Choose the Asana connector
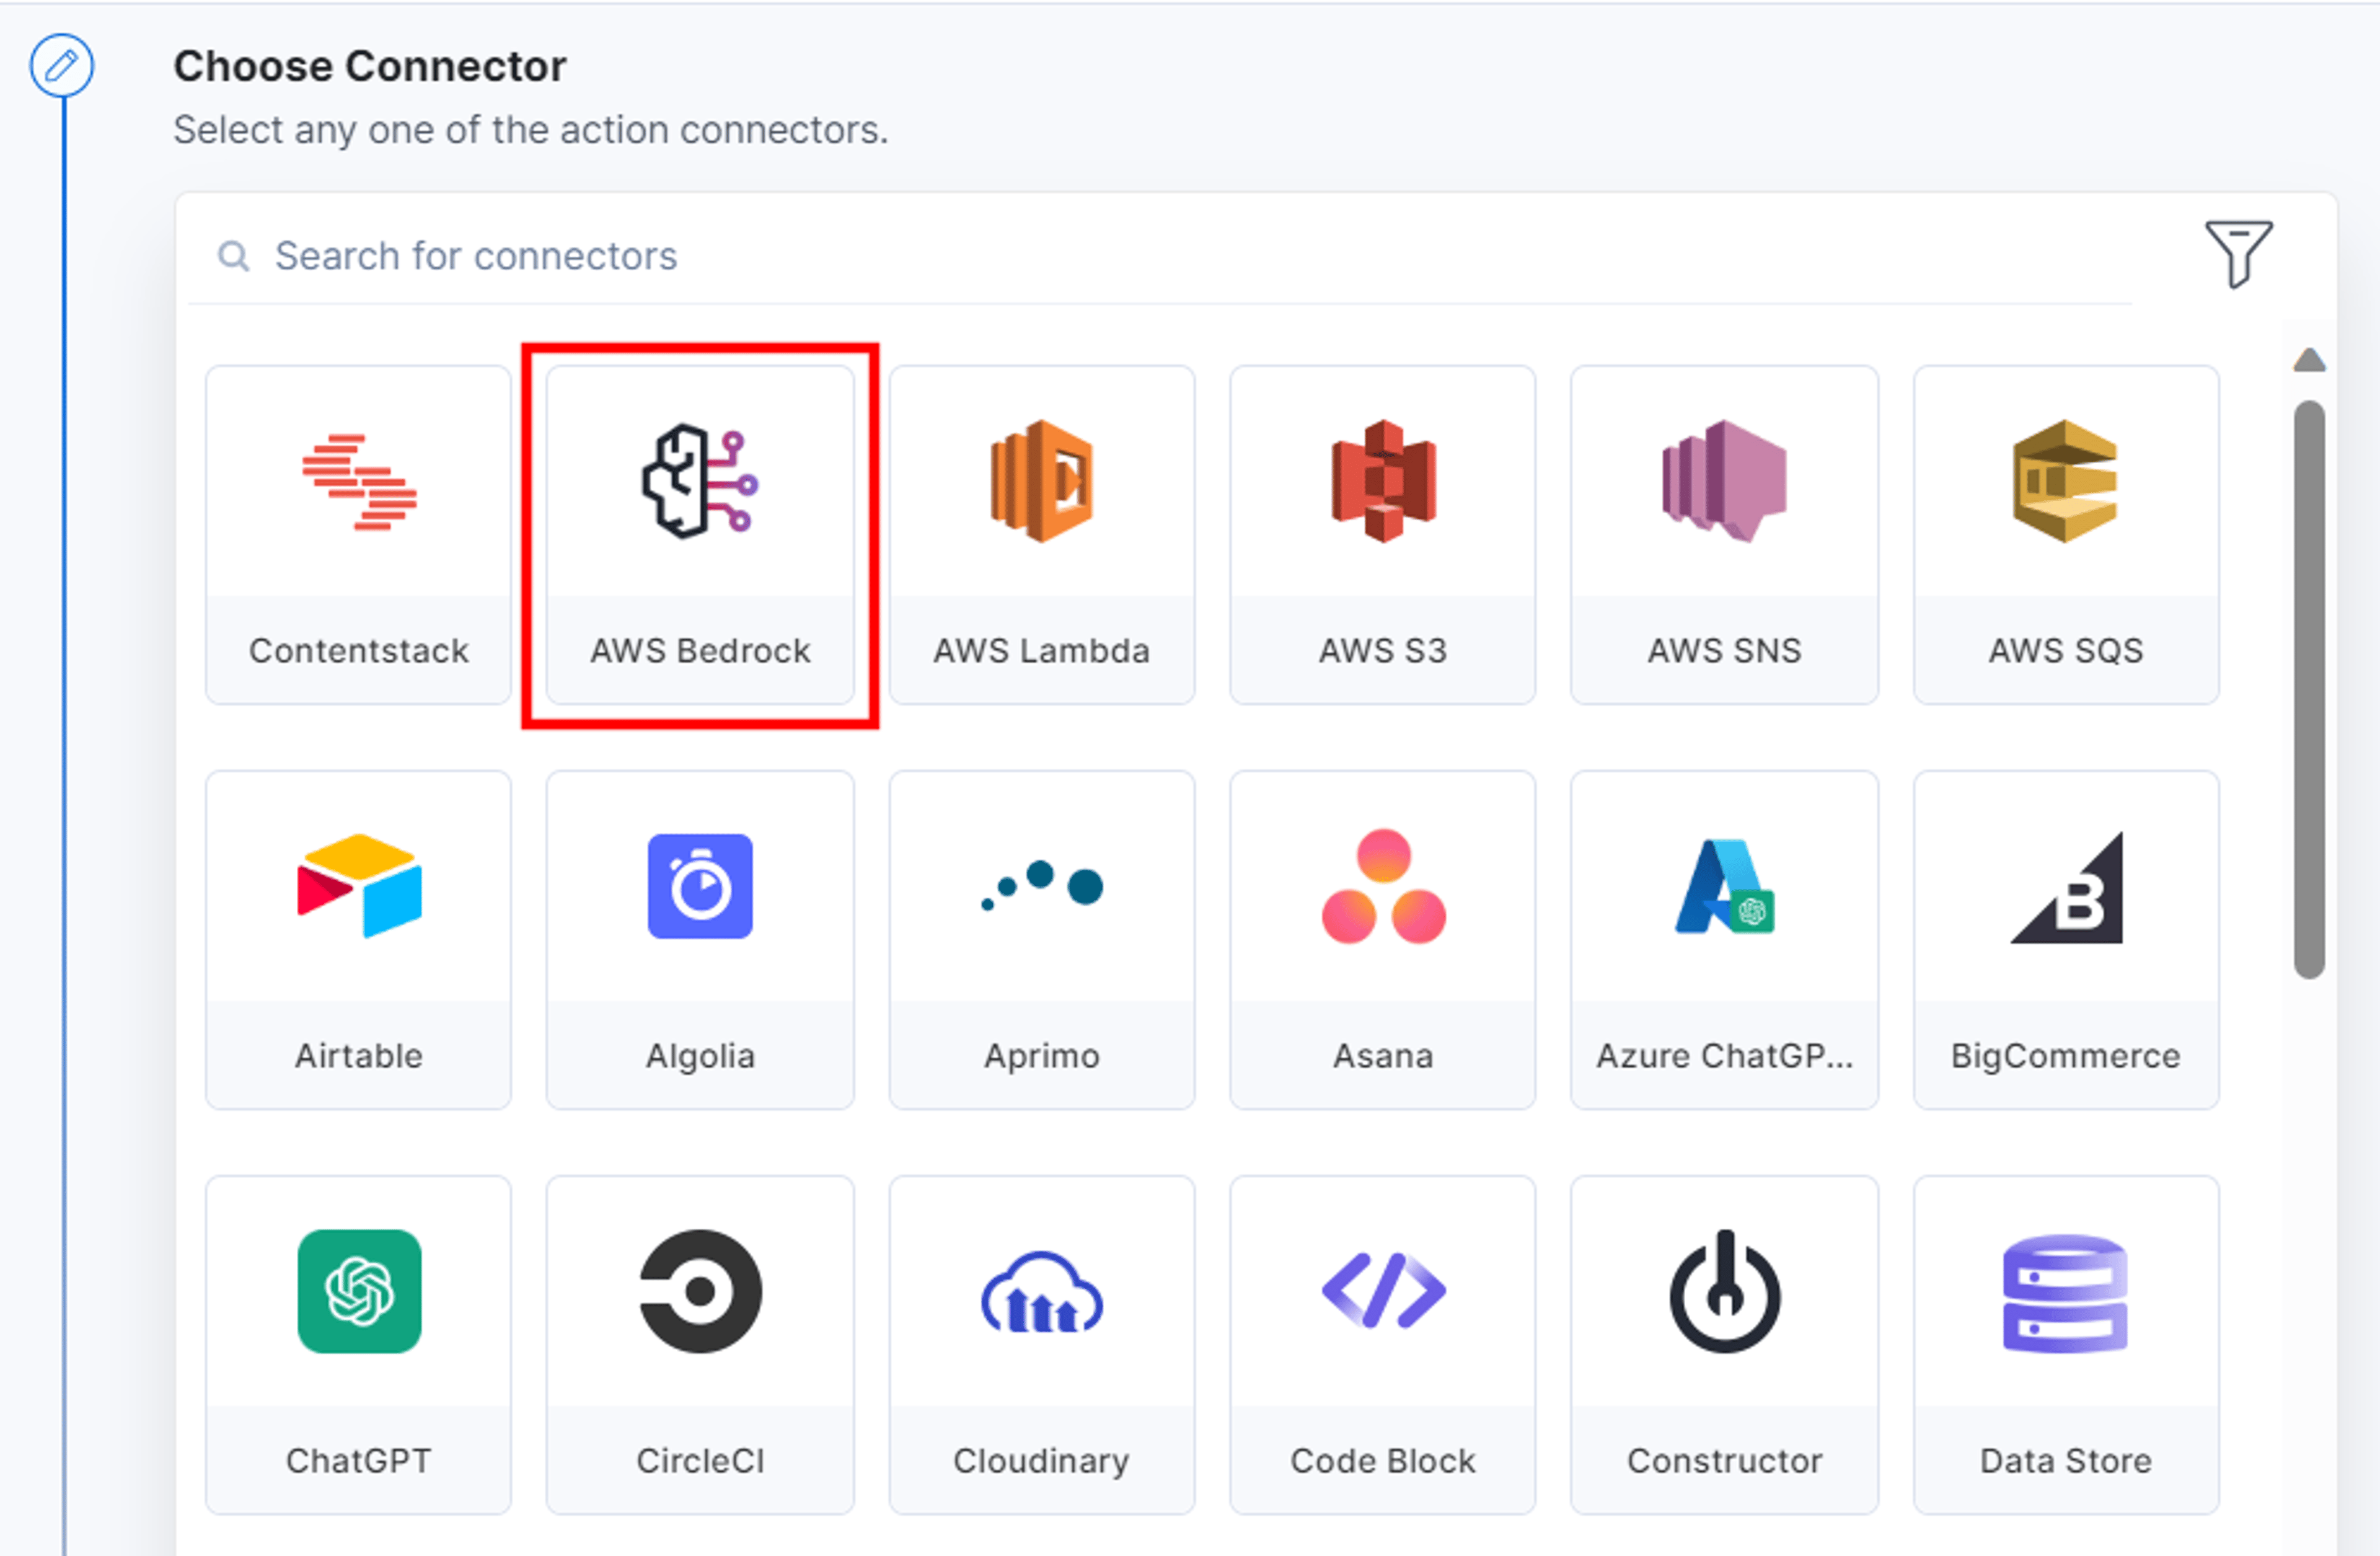The image size is (2380, 1556). pos(1383,940)
